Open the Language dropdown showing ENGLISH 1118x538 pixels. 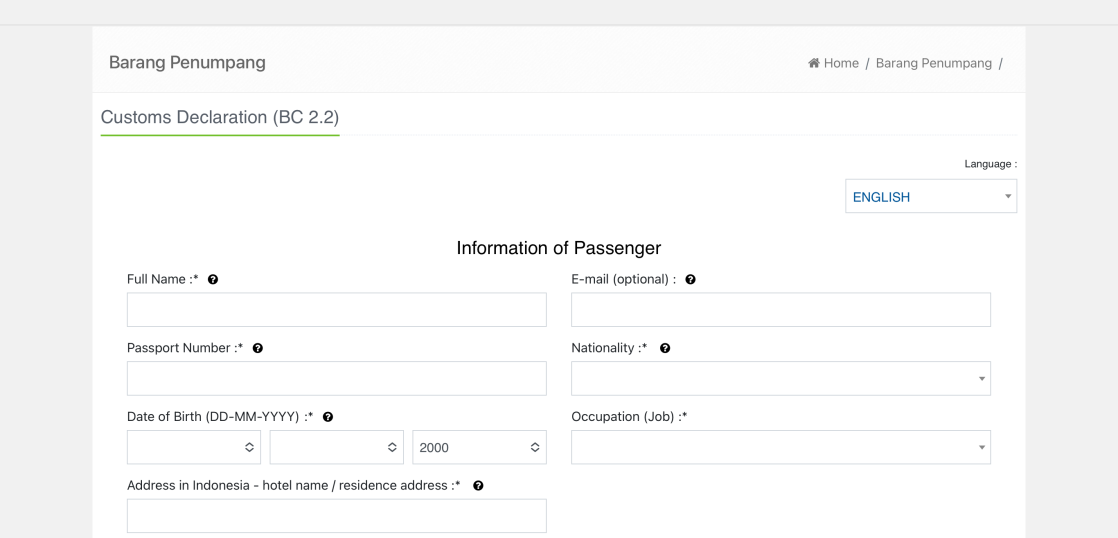coord(930,197)
